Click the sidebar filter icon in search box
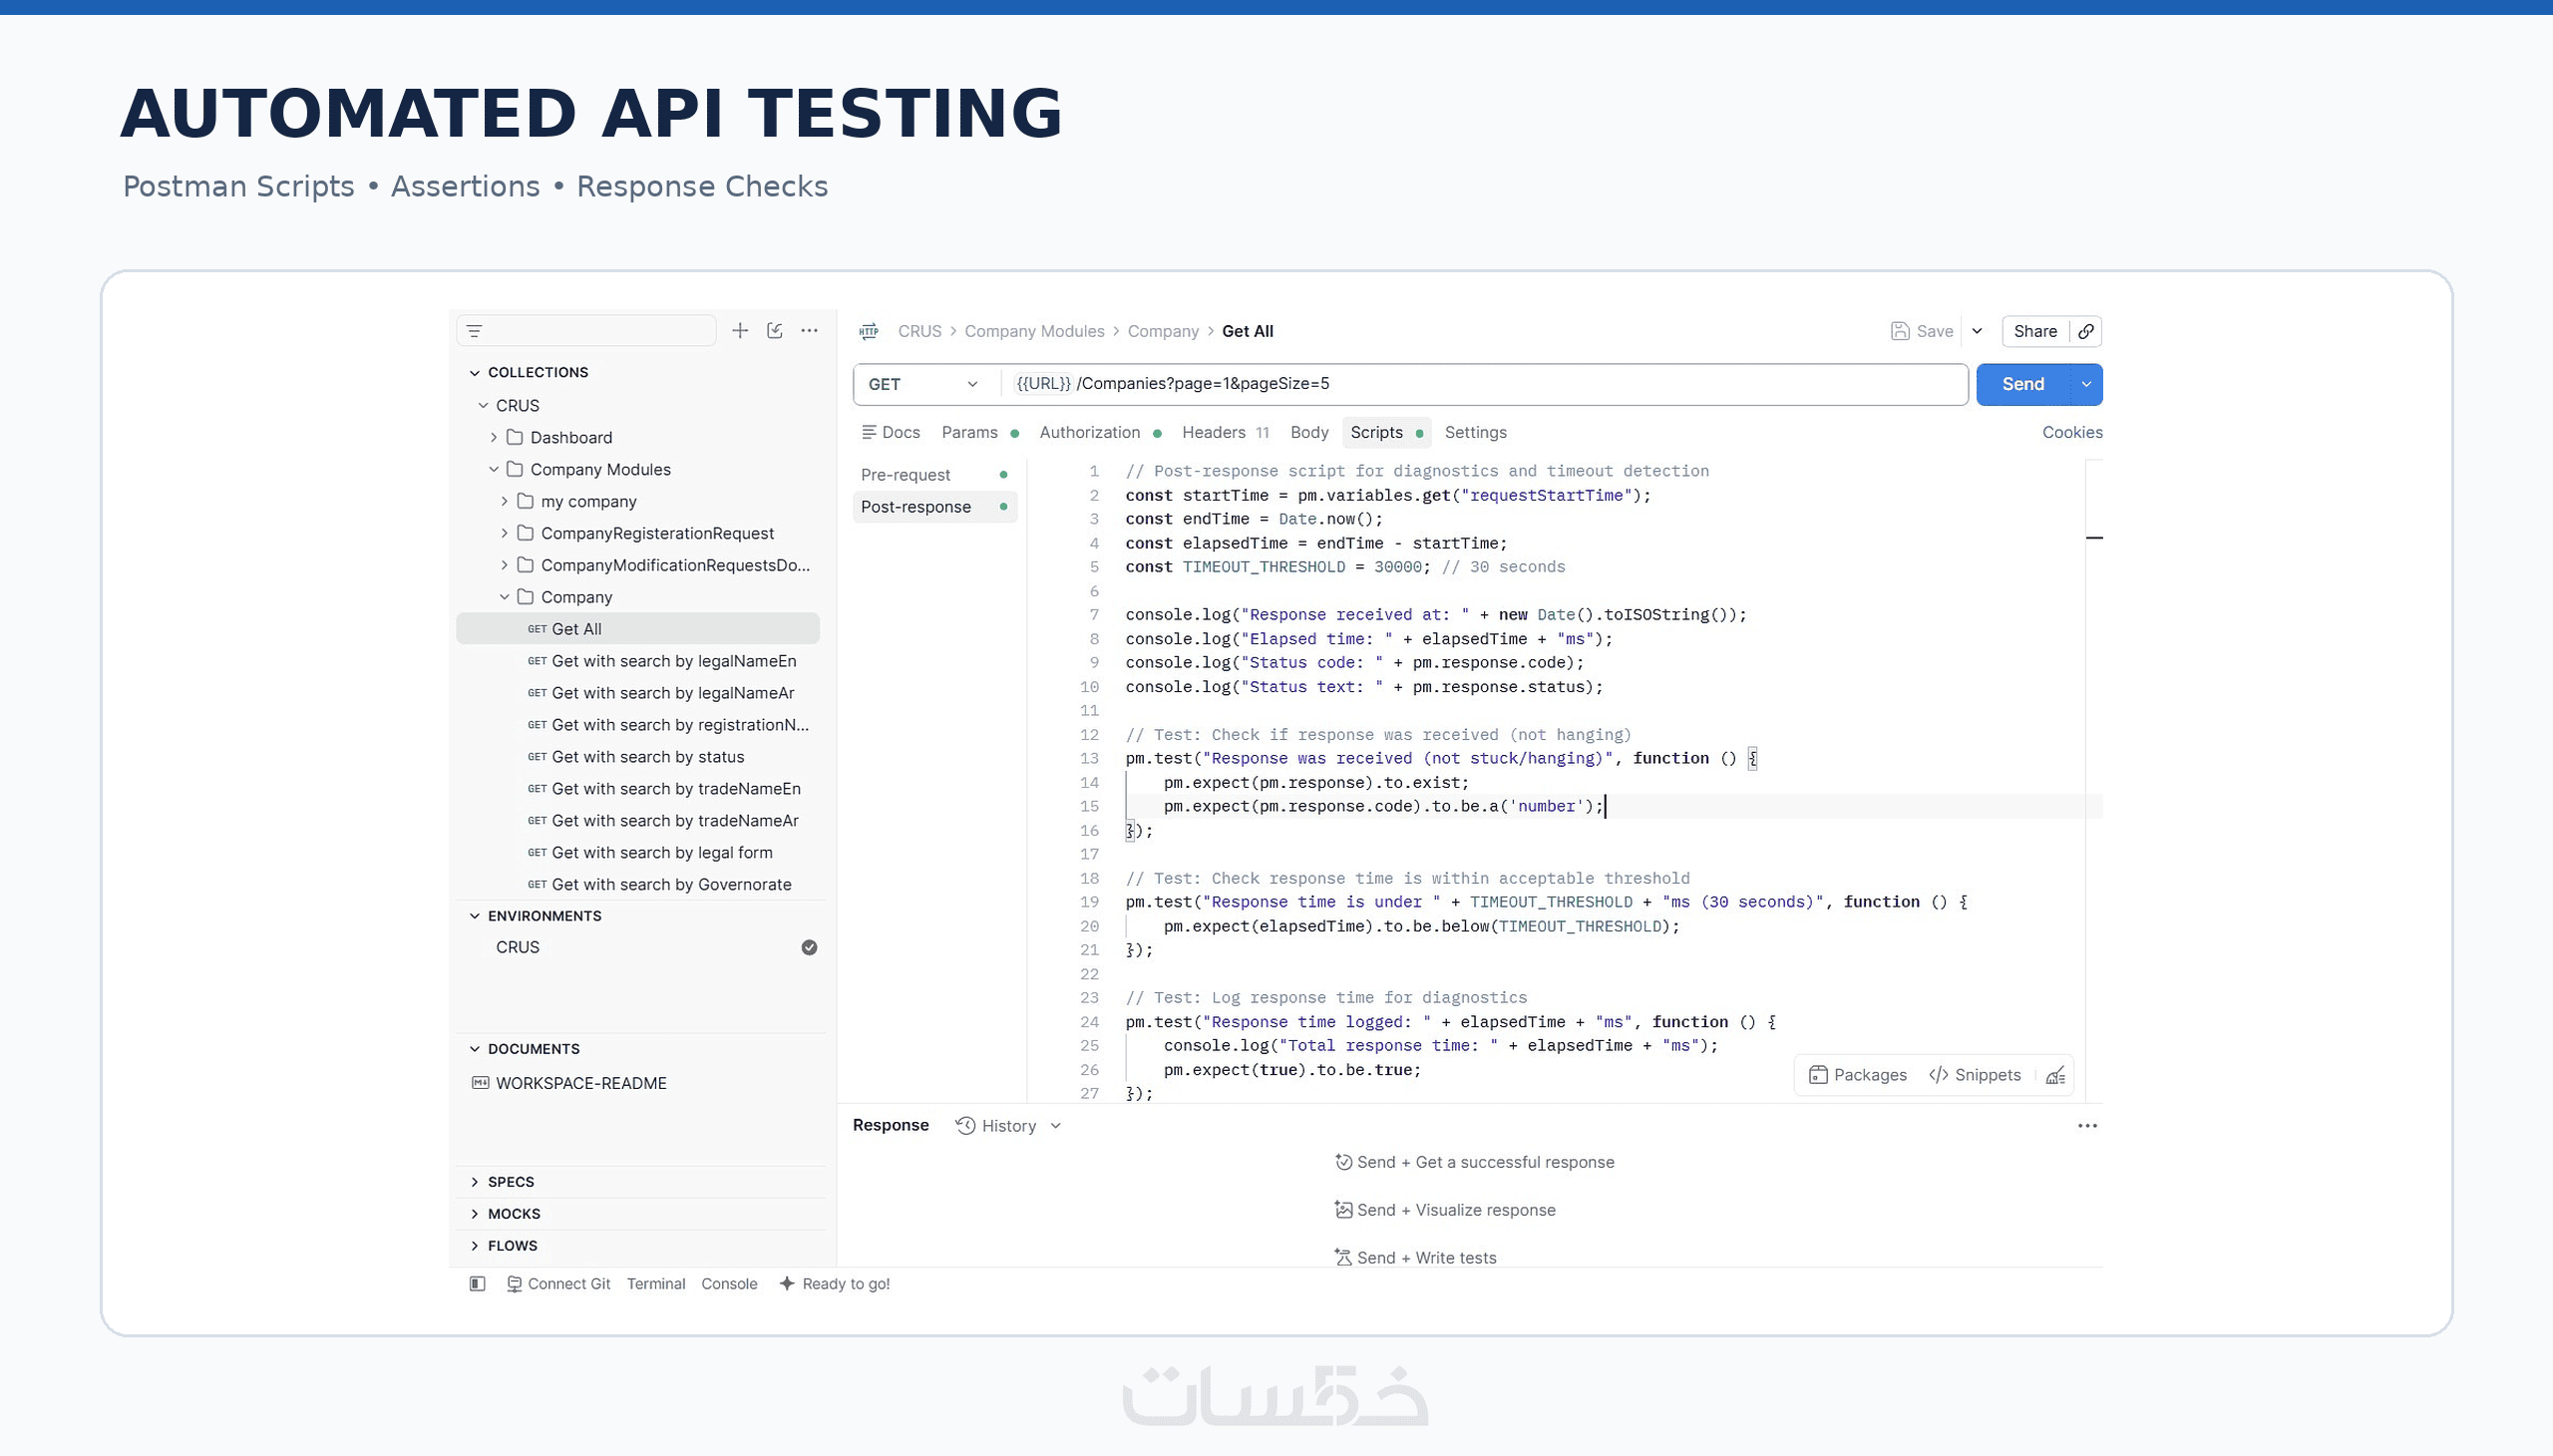The height and width of the screenshot is (1456, 2553). click(x=475, y=331)
